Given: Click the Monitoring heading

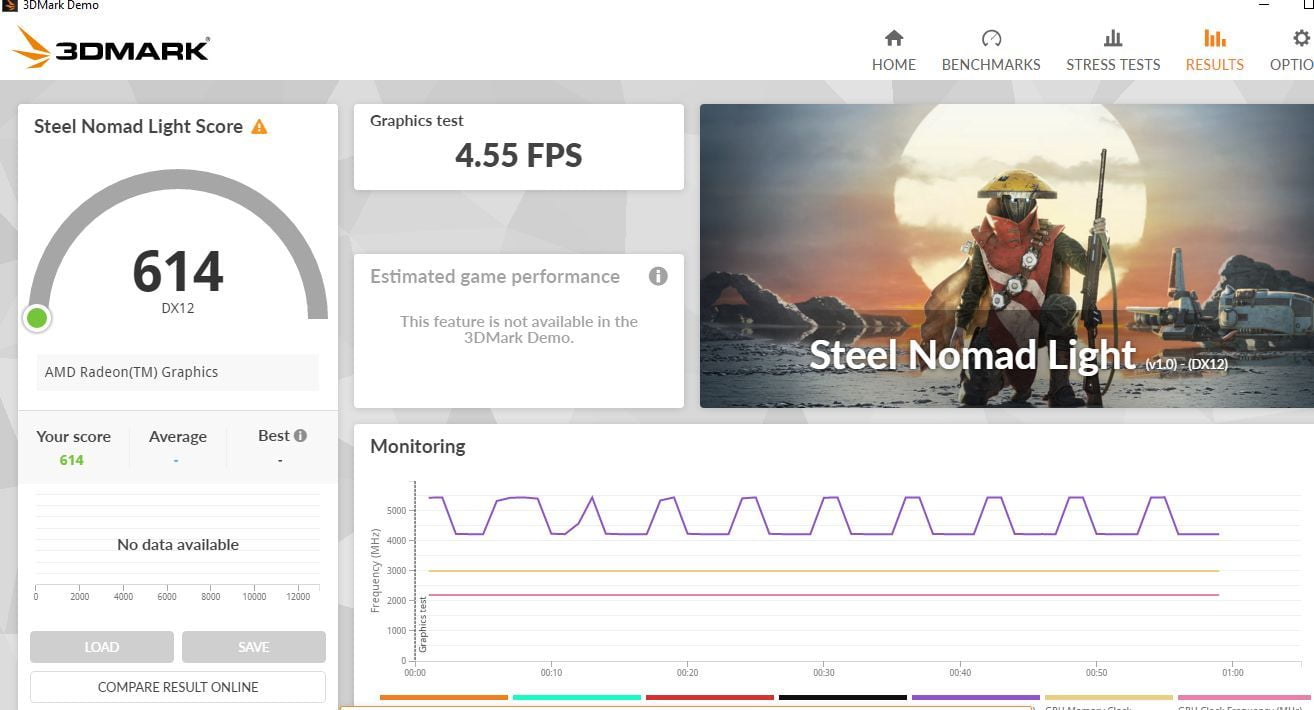Looking at the screenshot, I should [x=418, y=446].
